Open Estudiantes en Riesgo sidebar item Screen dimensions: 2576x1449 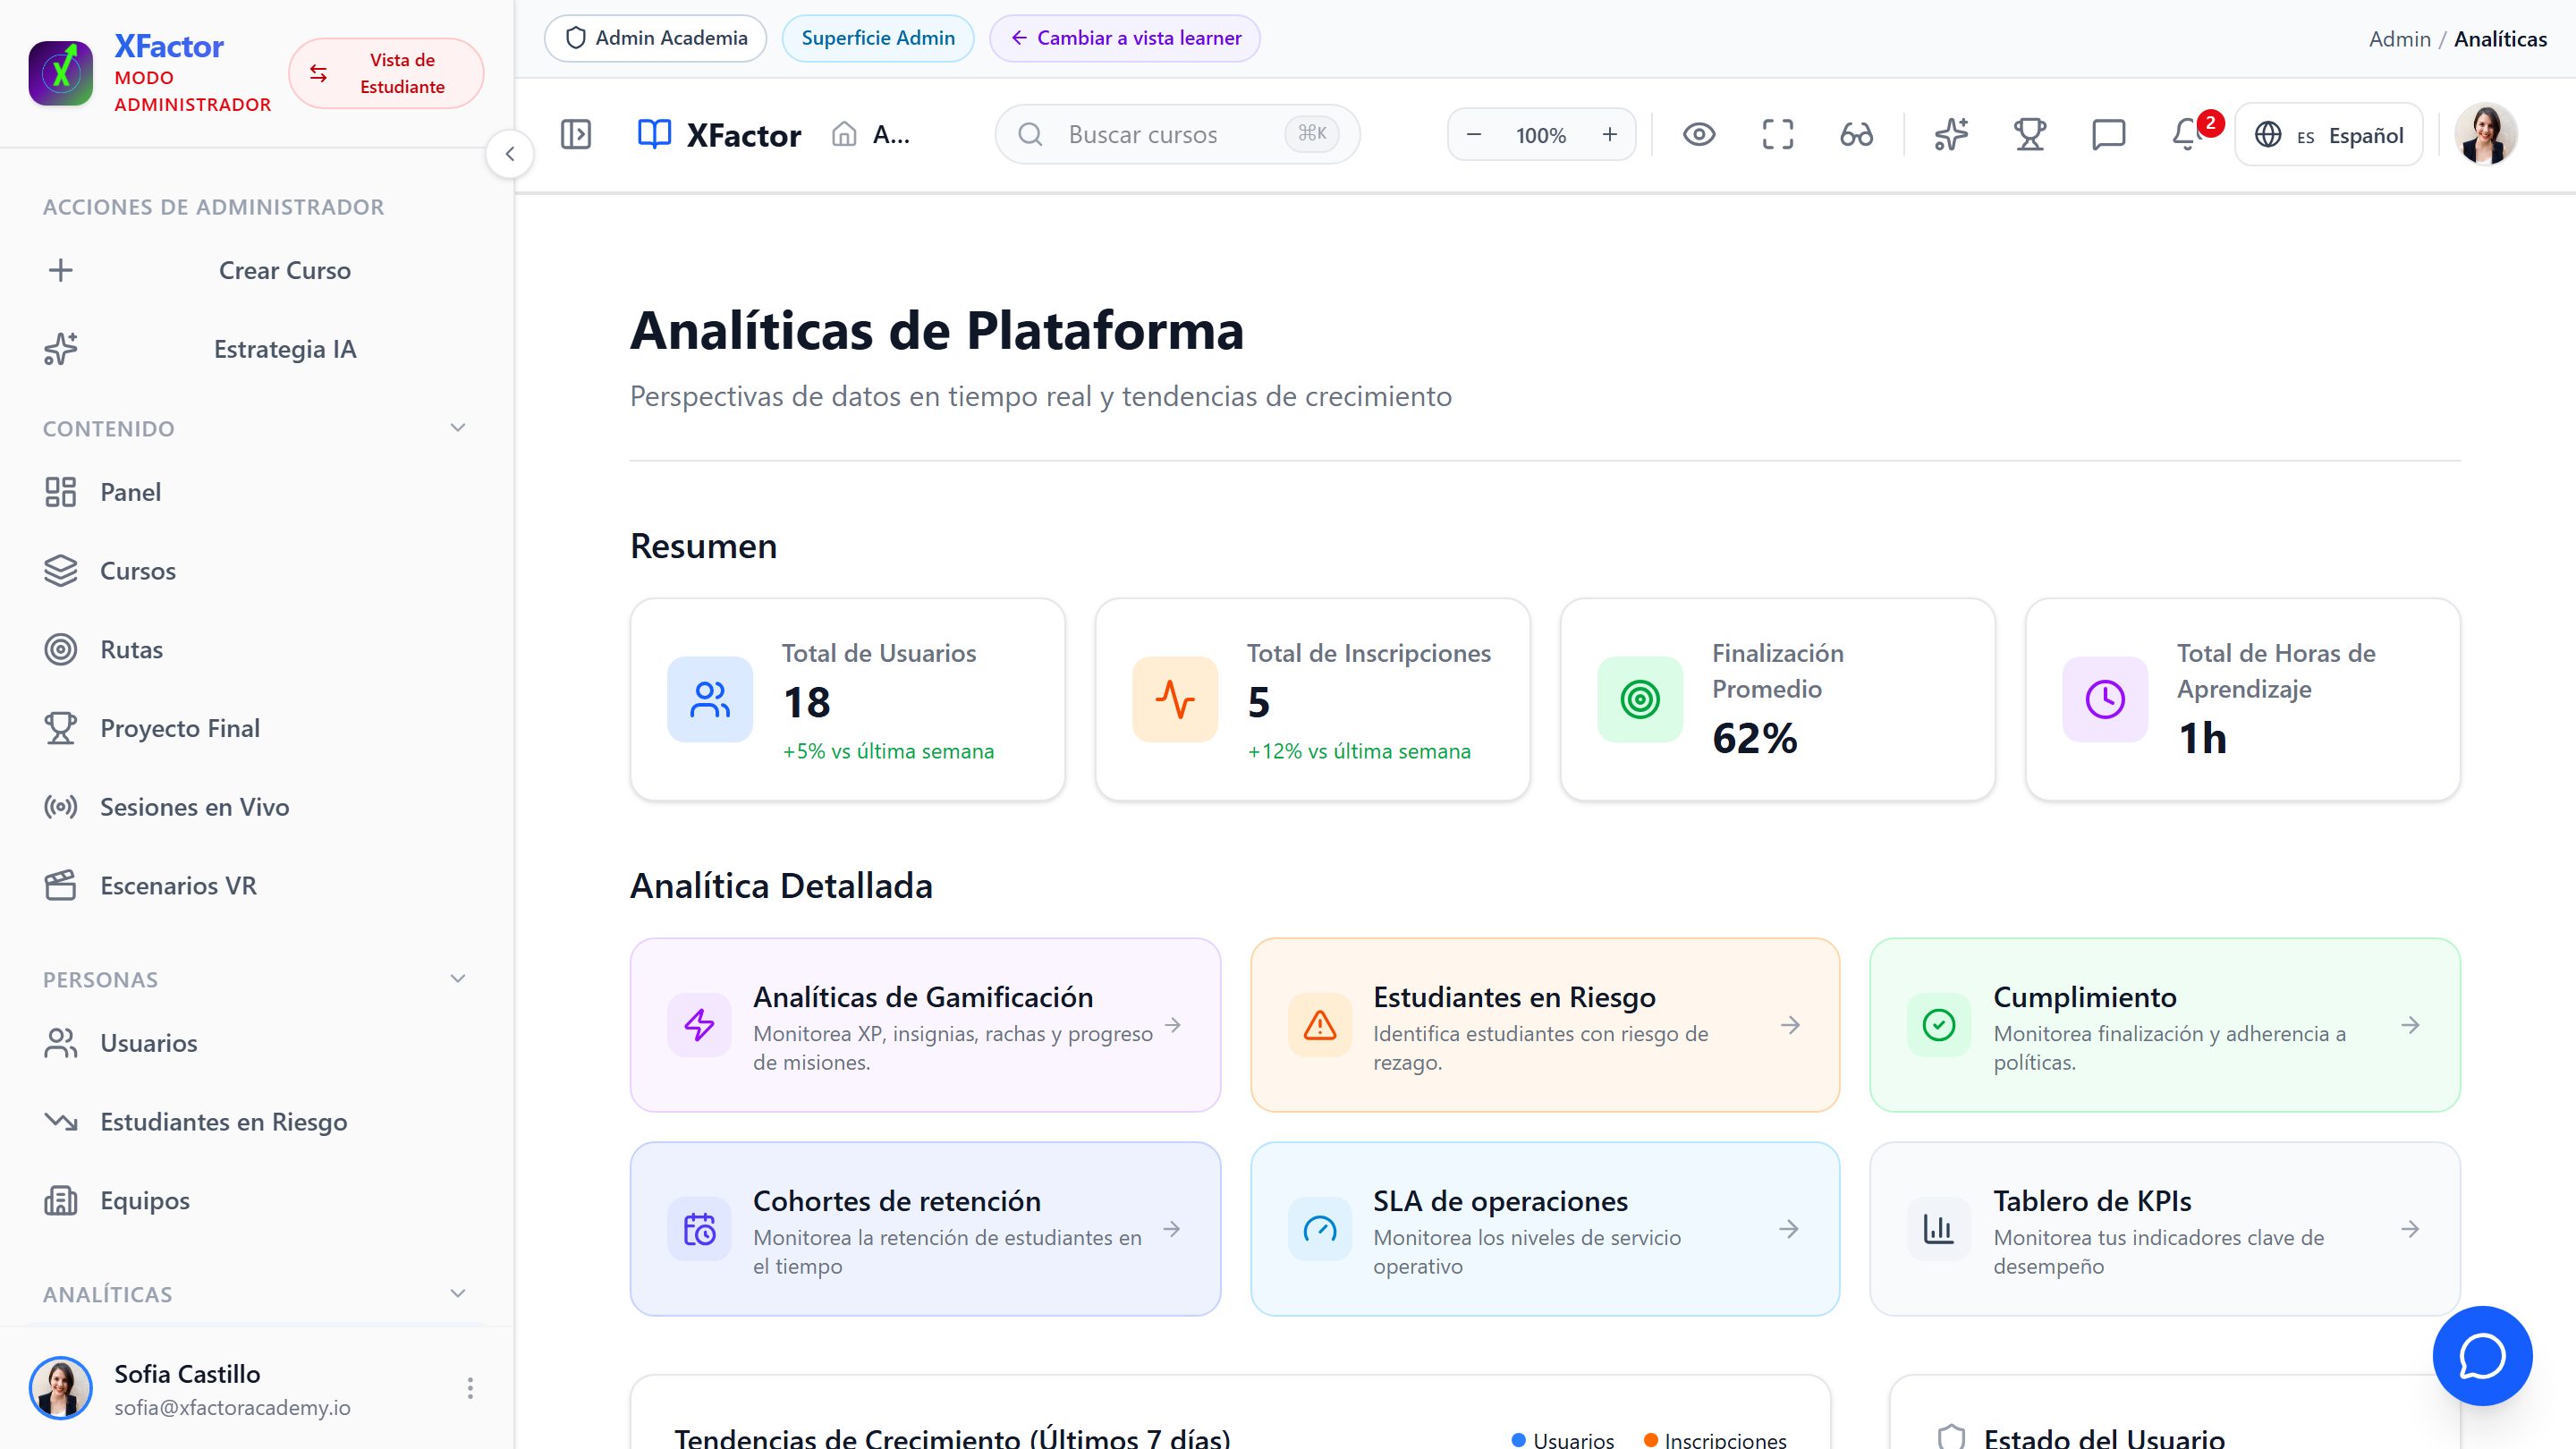(x=257, y=1122)
